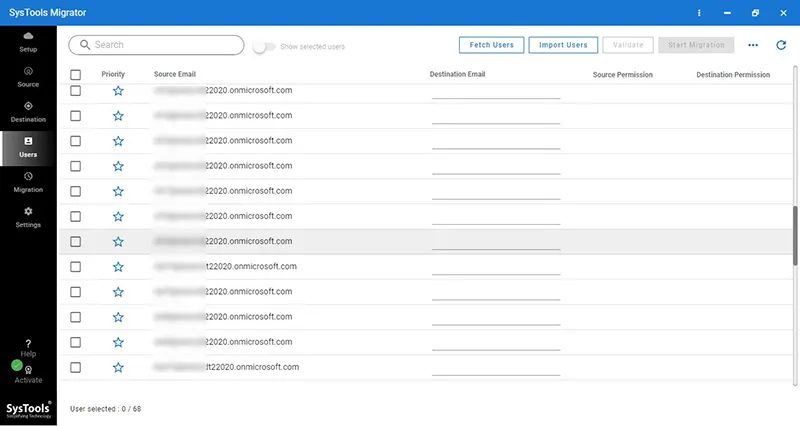Image resolution: width=800 pixels, height=426 pixels.
Task: Click the user list vertical scrollbar thumb
Action: coord(795,236)
